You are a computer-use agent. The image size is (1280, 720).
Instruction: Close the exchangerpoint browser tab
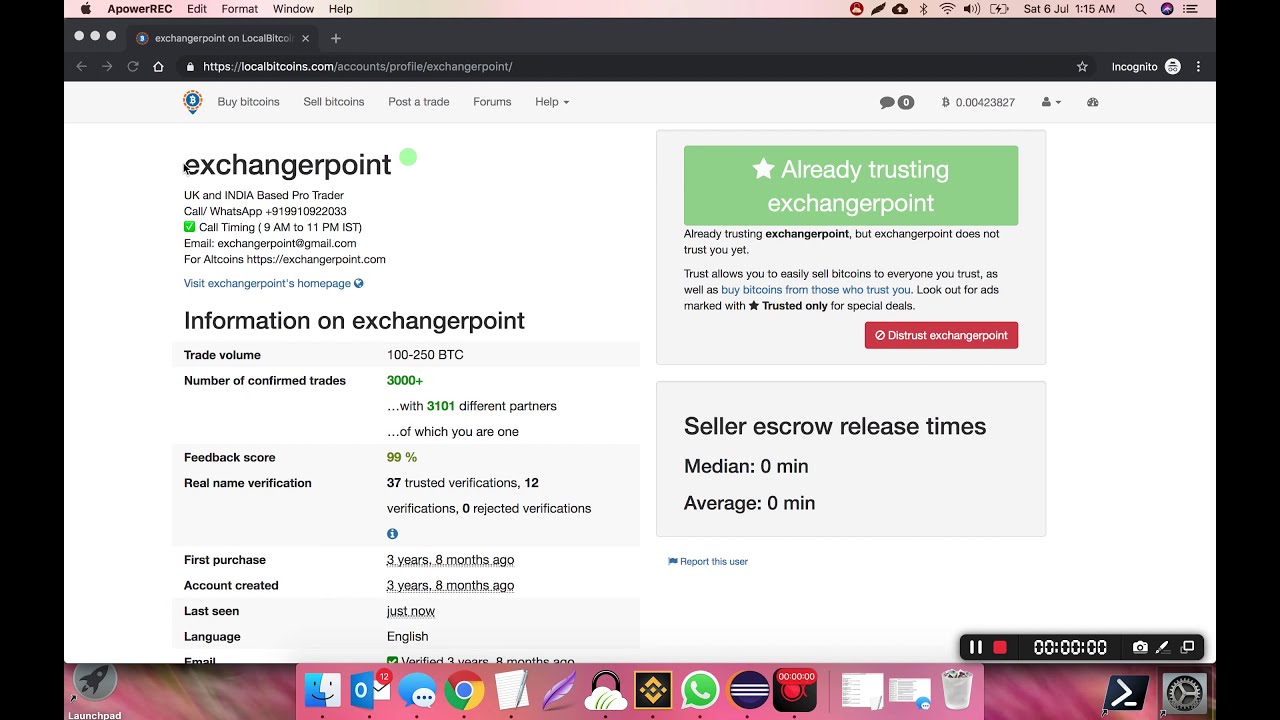305,38
